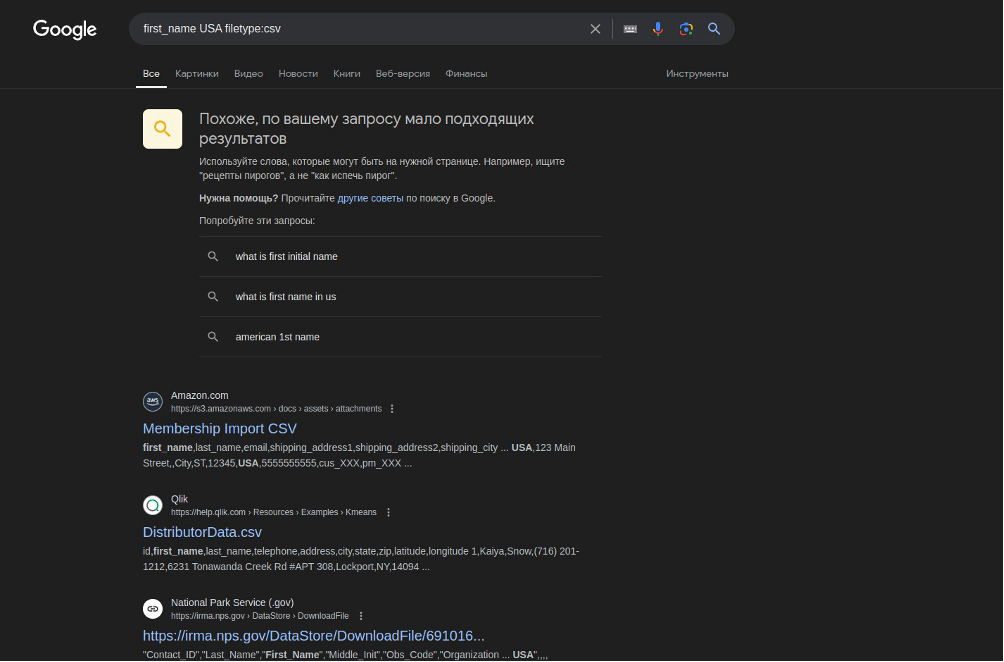Click the Qlik result favicon

coord(153,505)
